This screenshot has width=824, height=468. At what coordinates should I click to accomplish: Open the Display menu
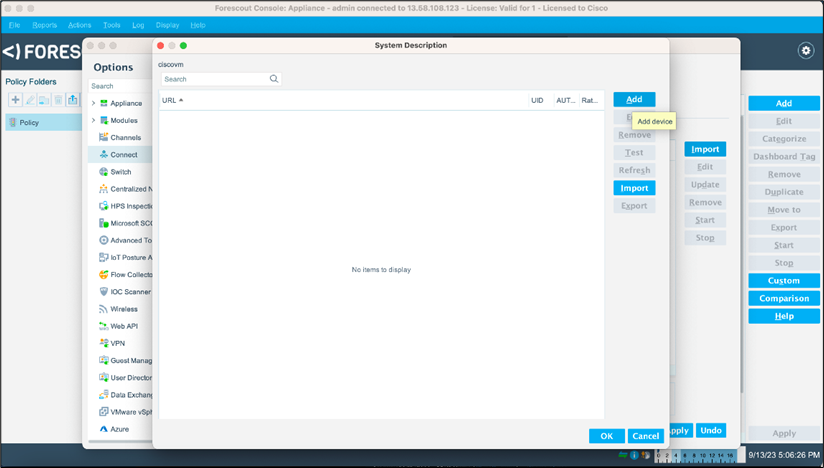pos(167,25)
